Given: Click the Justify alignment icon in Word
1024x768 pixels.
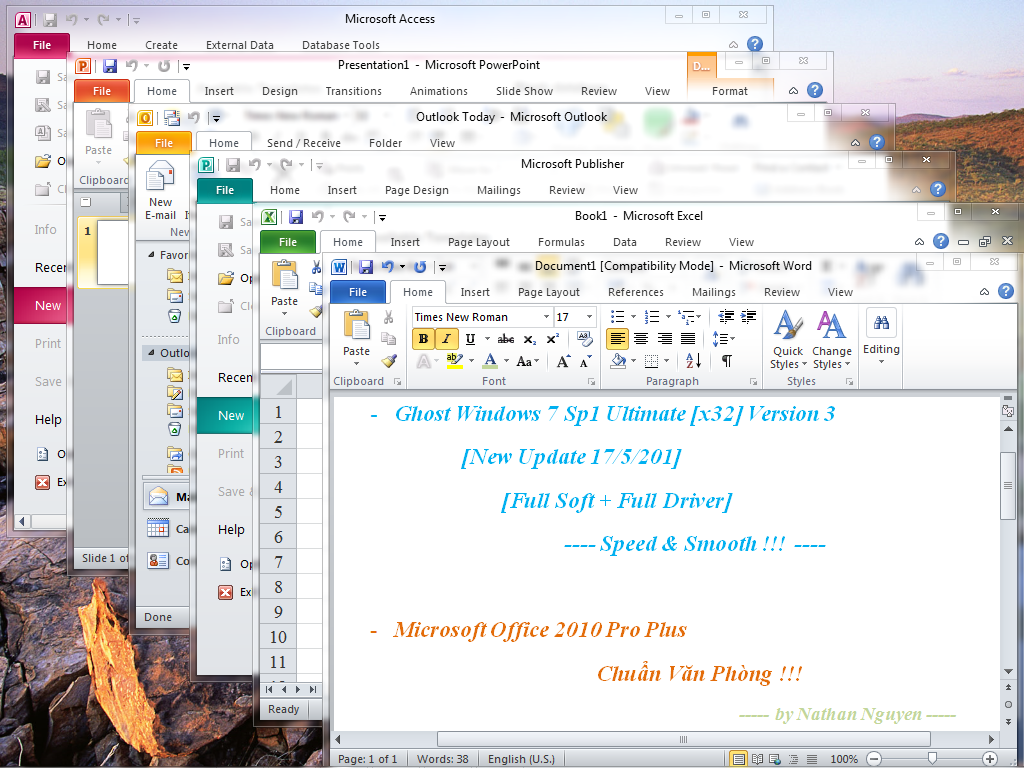Looking at the screenshot, I should (x=688, y=338).
